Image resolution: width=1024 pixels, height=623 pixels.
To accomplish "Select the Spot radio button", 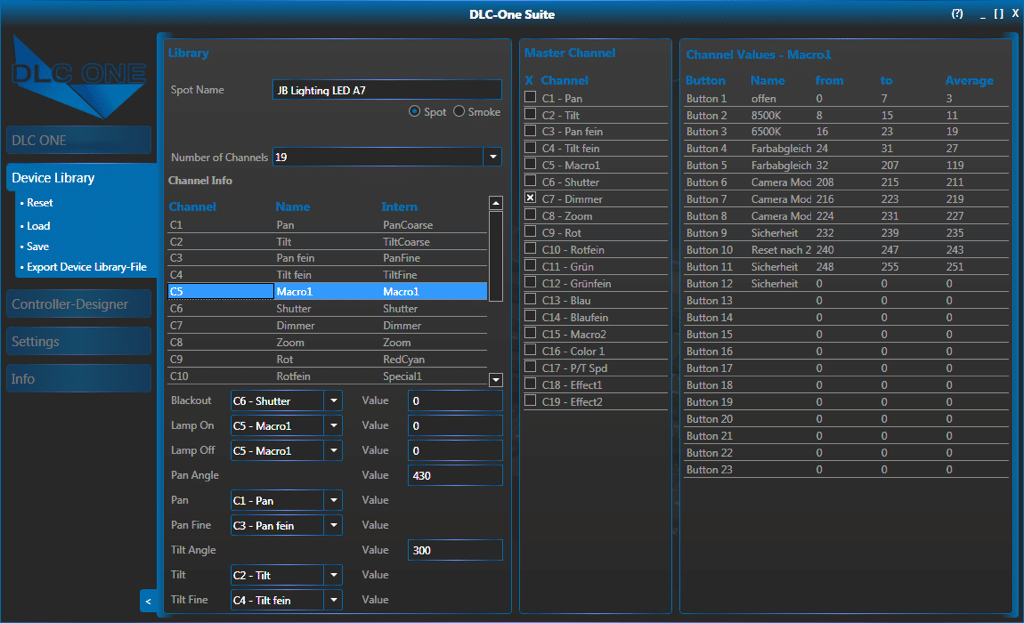I will [415, 112].
